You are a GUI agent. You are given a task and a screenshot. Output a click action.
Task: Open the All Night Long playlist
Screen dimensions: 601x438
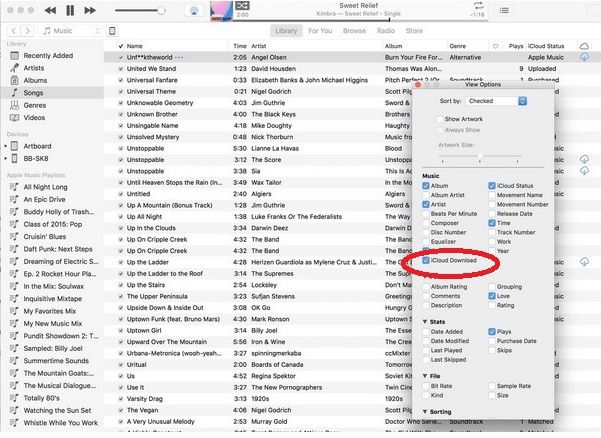[45, 187]
